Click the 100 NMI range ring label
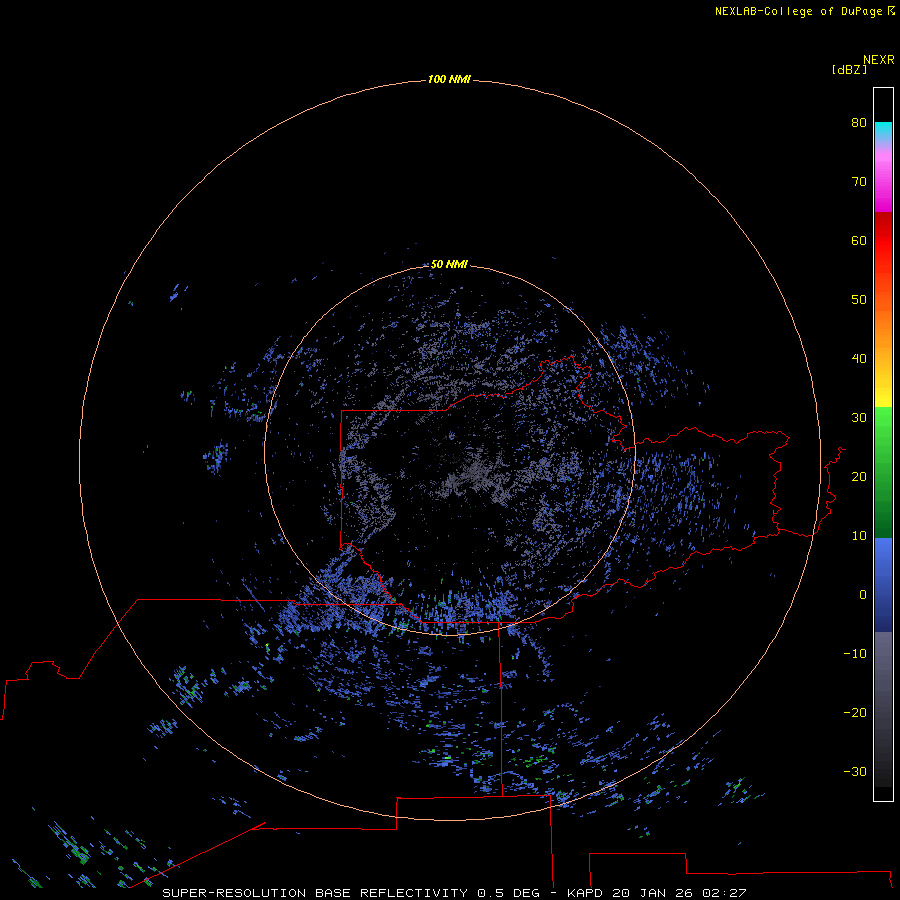This screenshot has height=900, width=900. coord(449,79)
